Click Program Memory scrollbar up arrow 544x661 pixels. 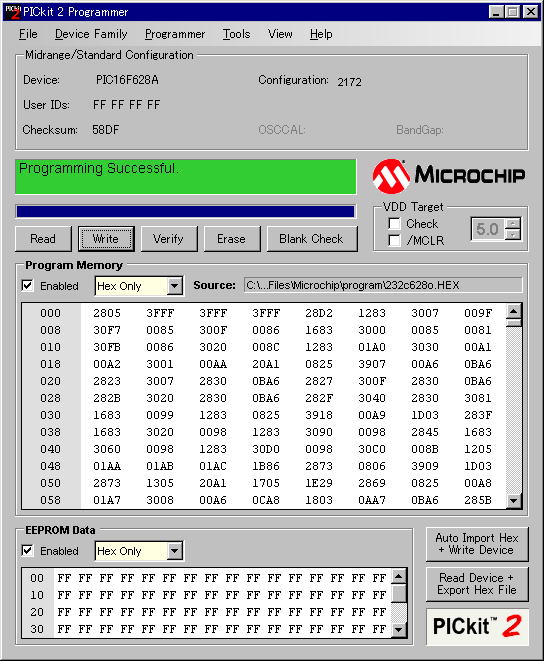[x=514, y=312]
